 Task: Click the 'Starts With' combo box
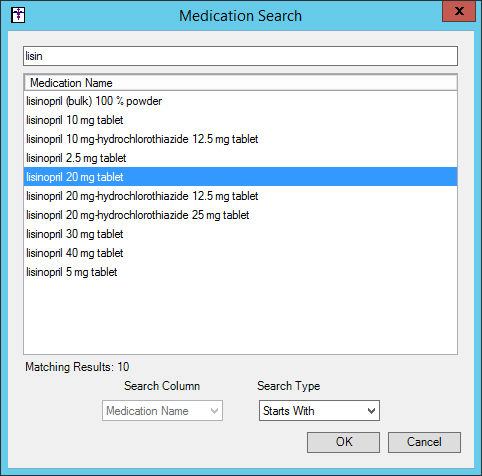point(319,411)
